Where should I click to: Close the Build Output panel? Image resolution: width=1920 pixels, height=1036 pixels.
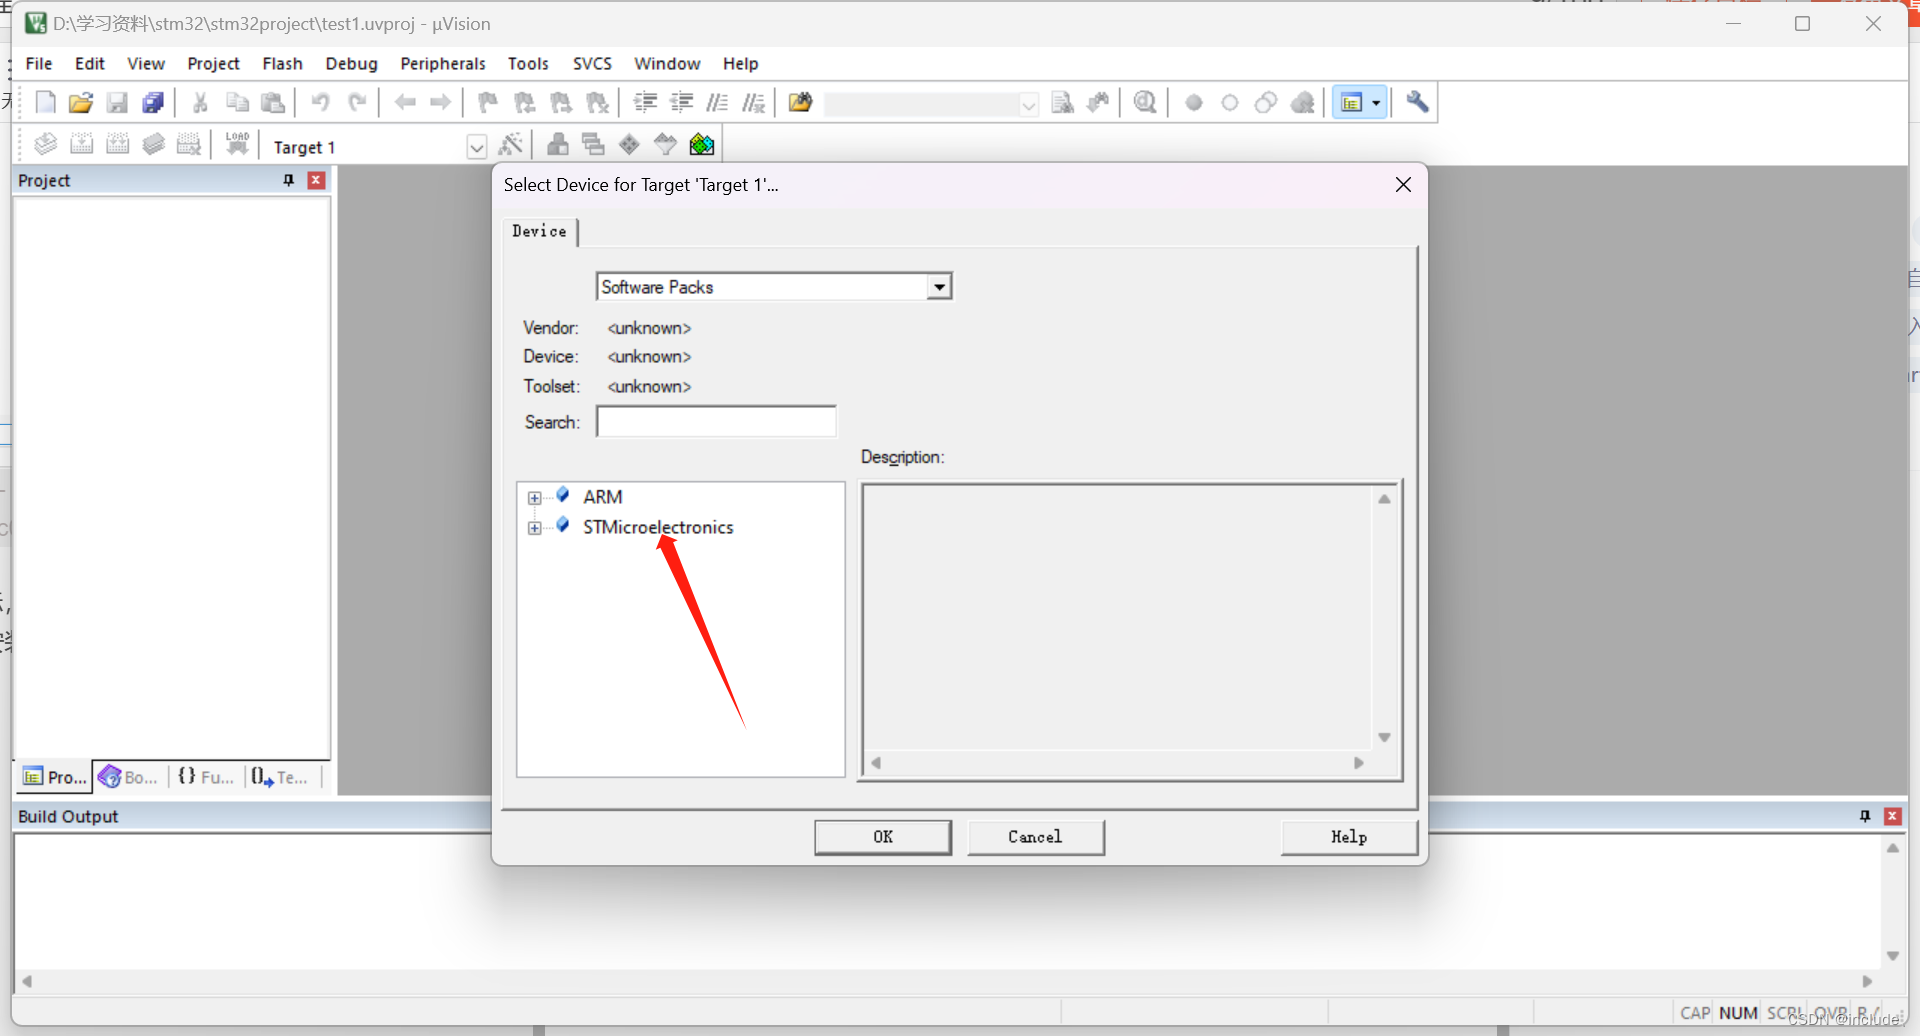pos(1893,816)
